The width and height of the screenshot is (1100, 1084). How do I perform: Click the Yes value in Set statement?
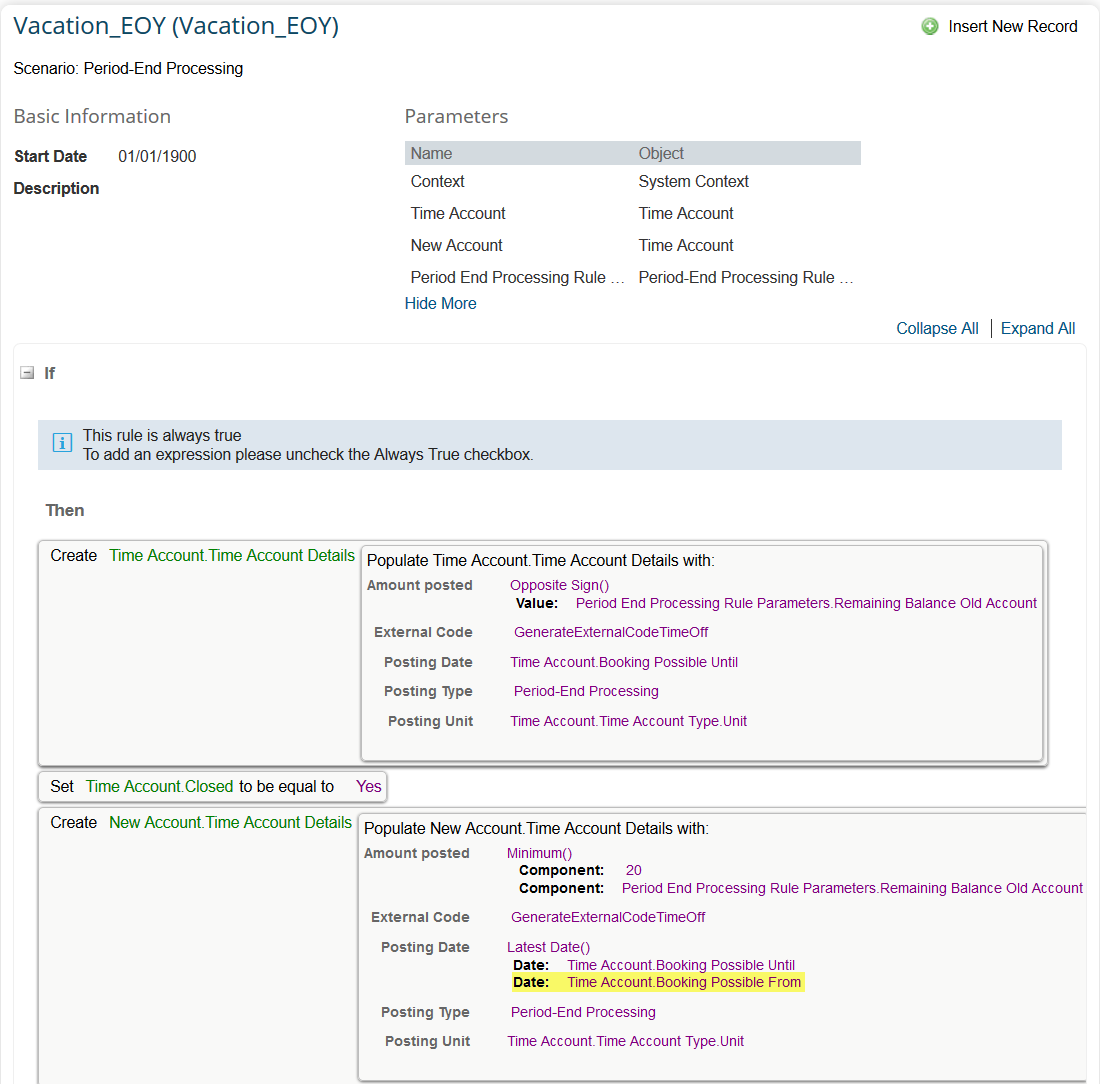pos(368,787)
